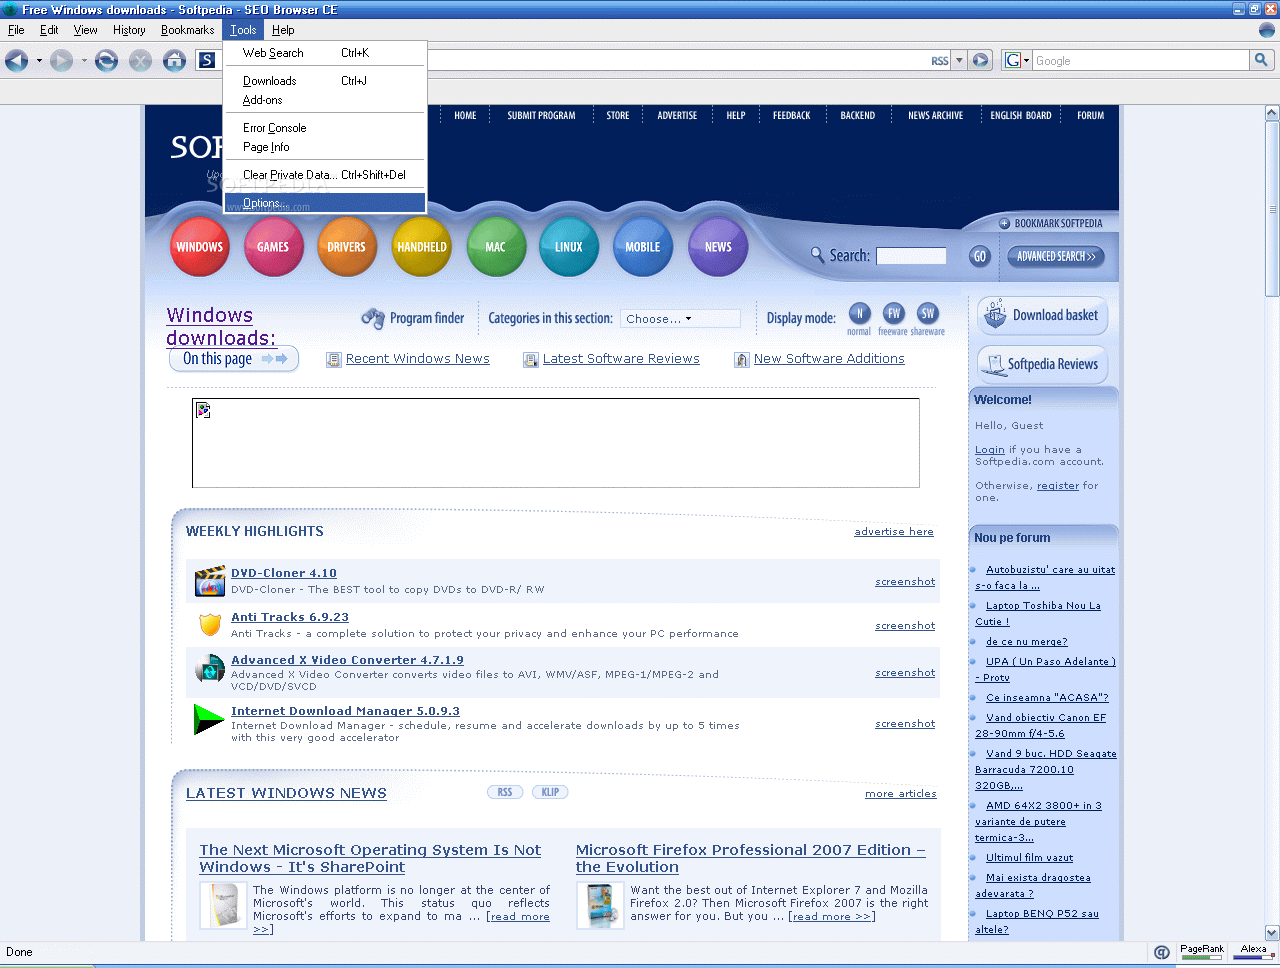Open more articles link

click(x=901, y=794)
